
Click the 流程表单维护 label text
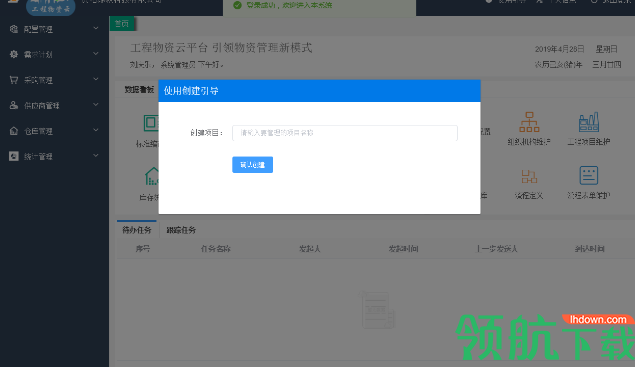[588, 195]
